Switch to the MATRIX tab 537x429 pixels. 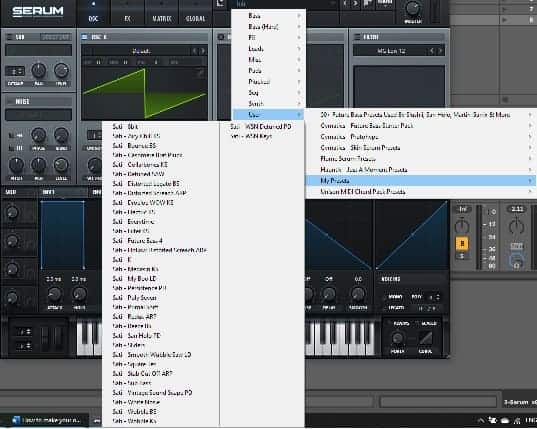click(x=162, y=18)
